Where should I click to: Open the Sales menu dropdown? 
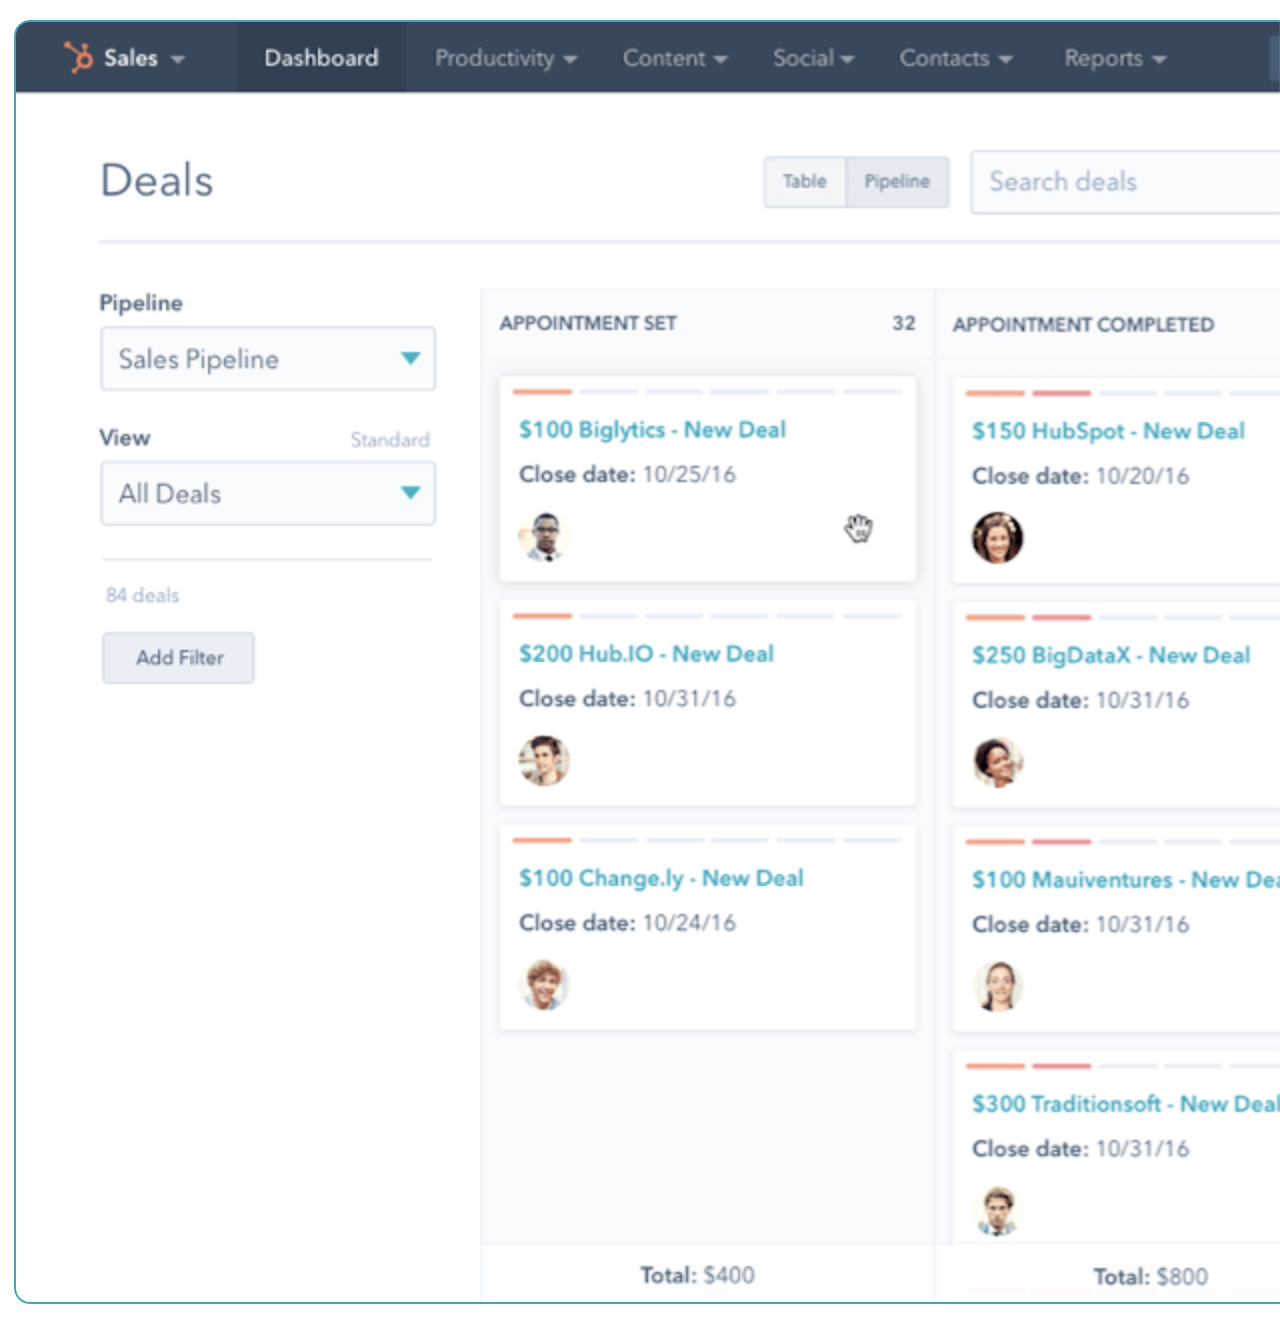[144, 58]
